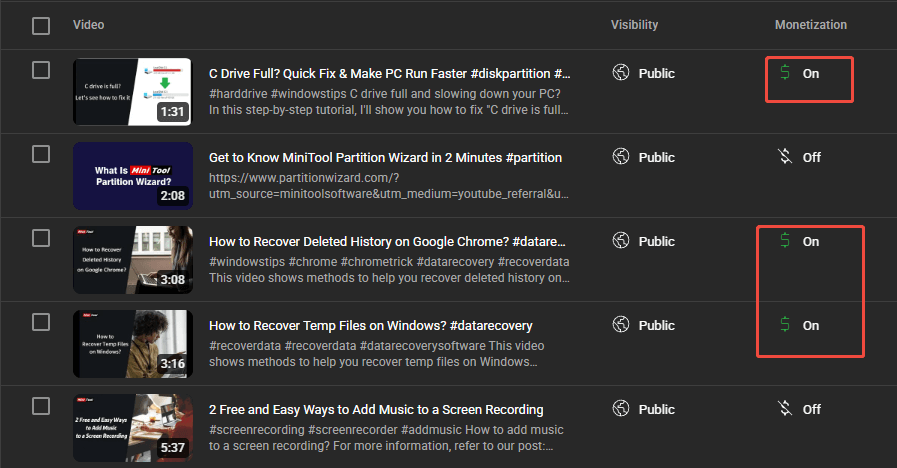Open What Is MiniTool Partition Wizard thumbnail

pyautogui.click(x=132, y=176)
